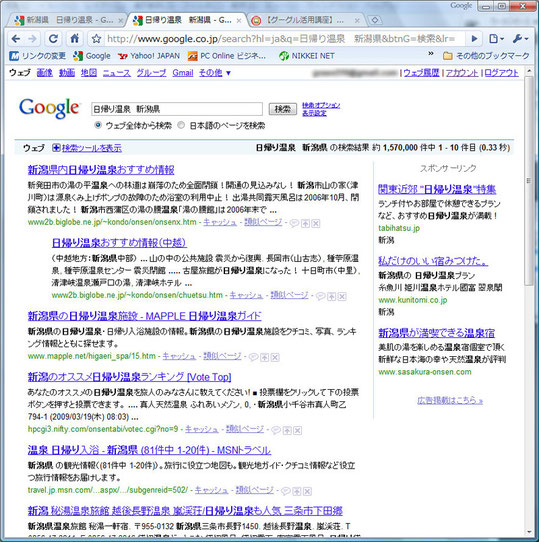Click the Google logo

(x=49, y=109)
